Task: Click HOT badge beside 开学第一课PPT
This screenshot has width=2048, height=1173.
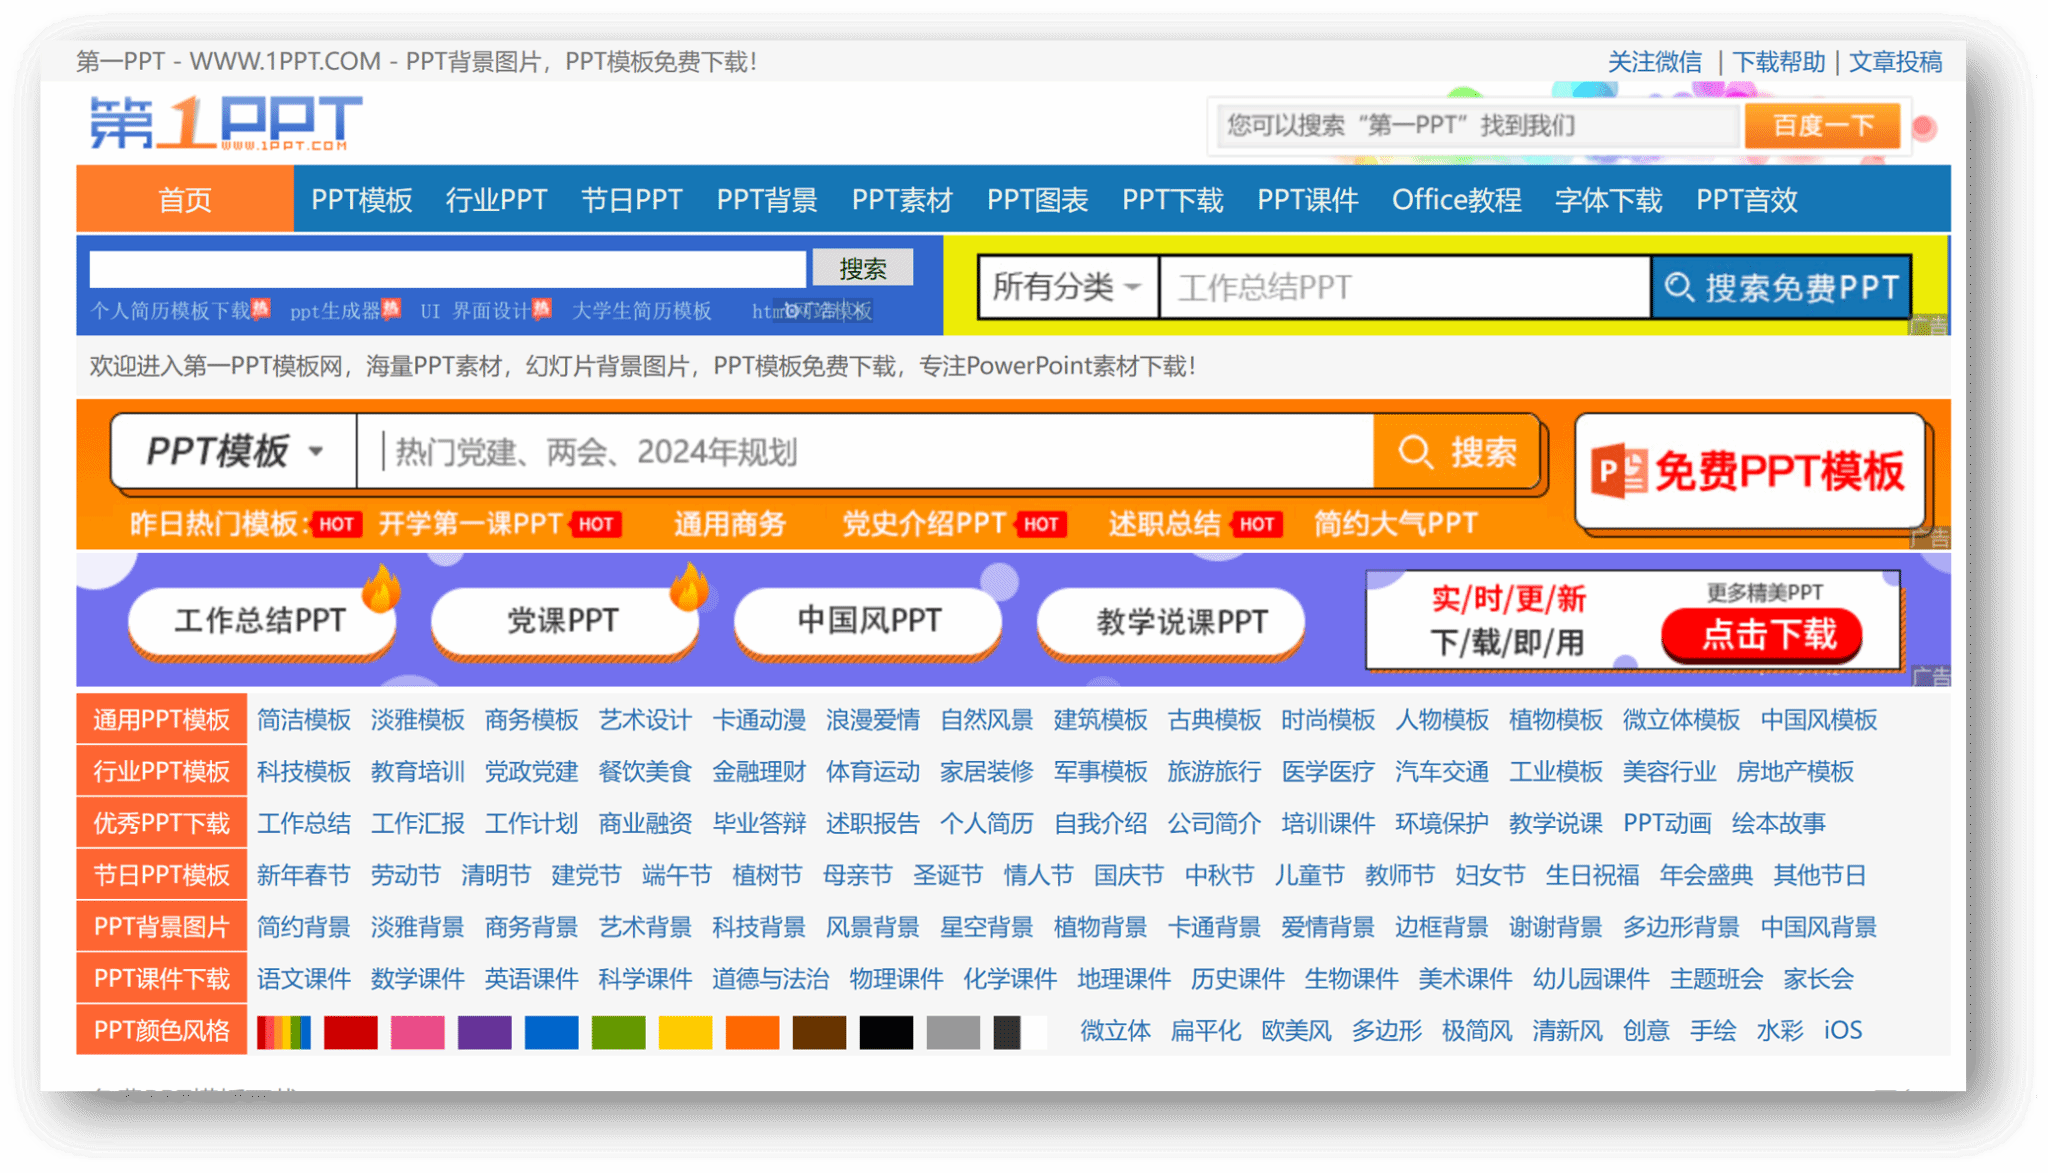Action: tap(596, 524)
